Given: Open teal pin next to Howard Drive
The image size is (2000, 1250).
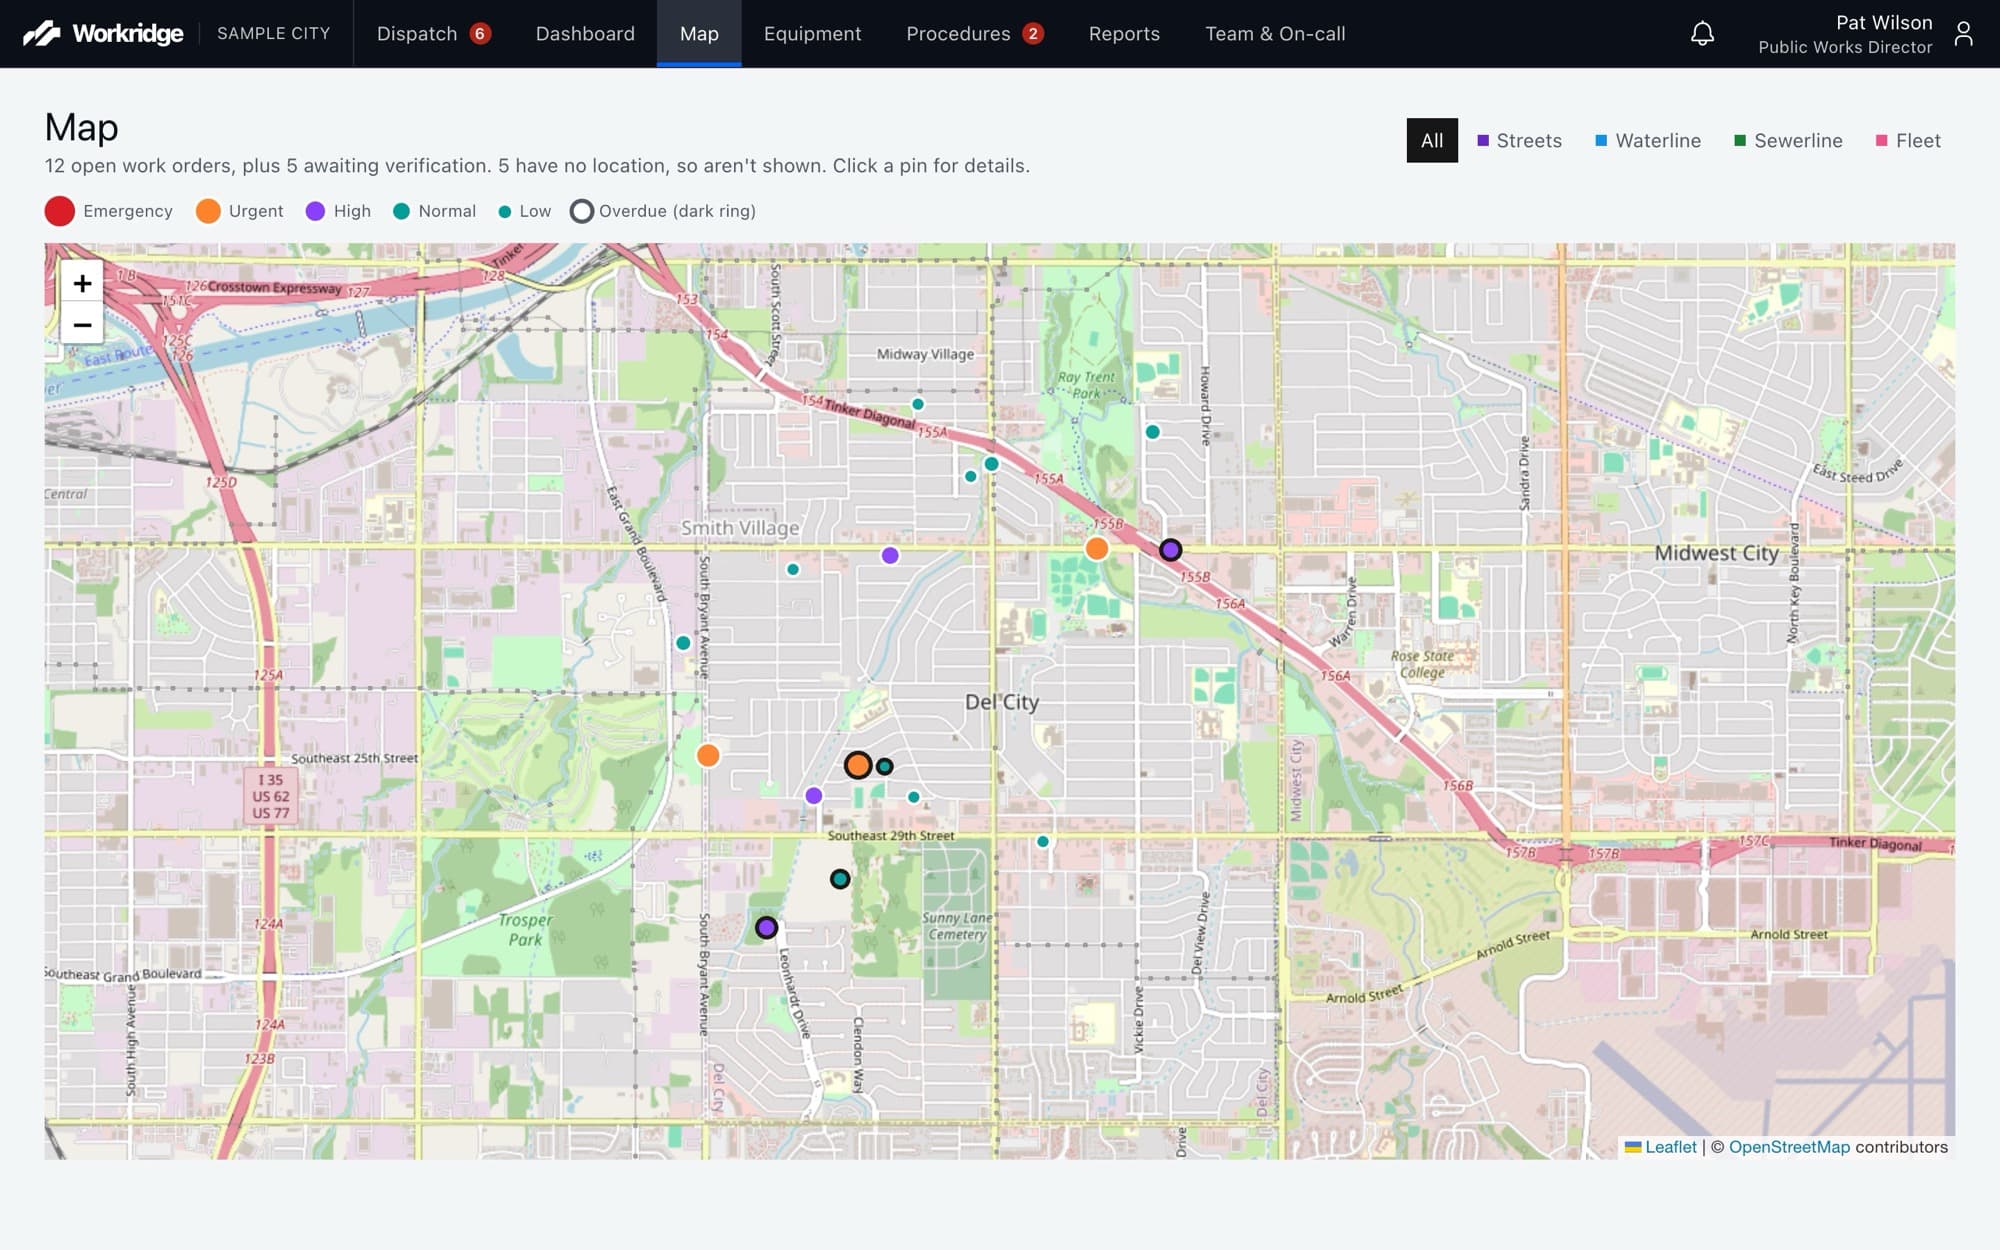Looking at the screenshot, I should [1152, 432].
